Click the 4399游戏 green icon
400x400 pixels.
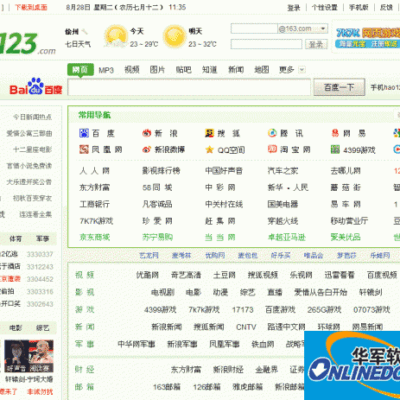[x=335, y=149]
